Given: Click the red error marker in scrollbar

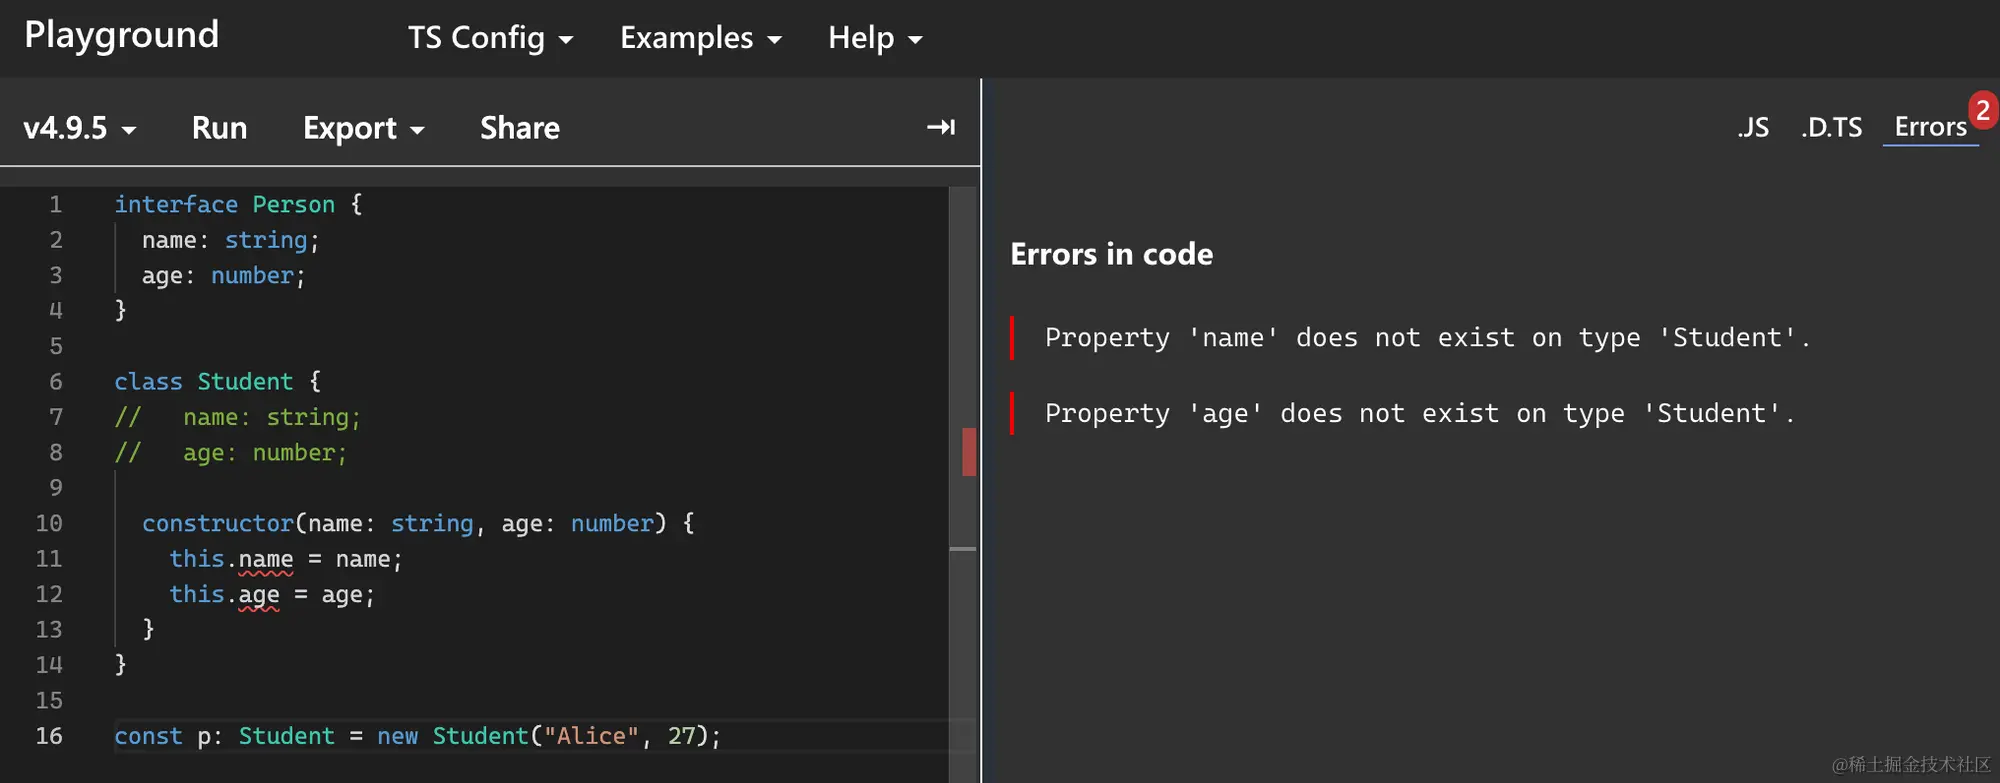Looking at the screenshot, I should point(968,452).
